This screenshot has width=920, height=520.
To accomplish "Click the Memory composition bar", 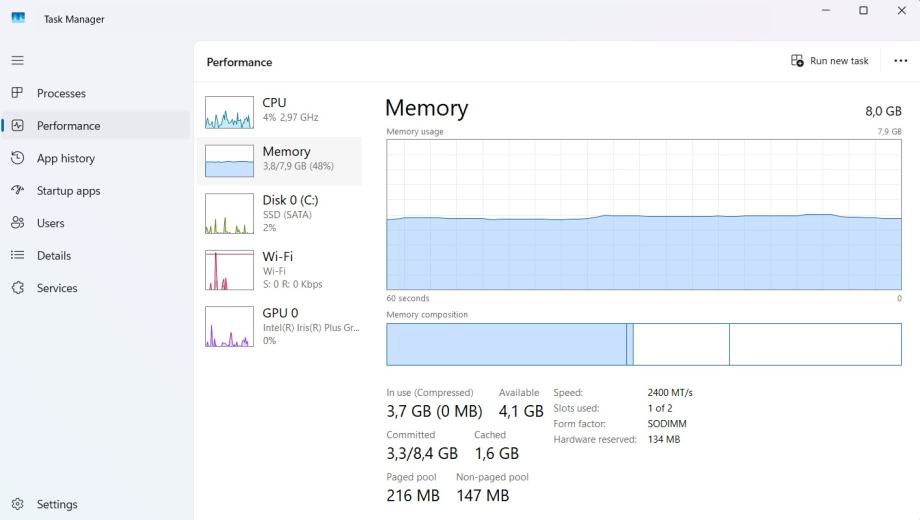I will click(644, 344).
